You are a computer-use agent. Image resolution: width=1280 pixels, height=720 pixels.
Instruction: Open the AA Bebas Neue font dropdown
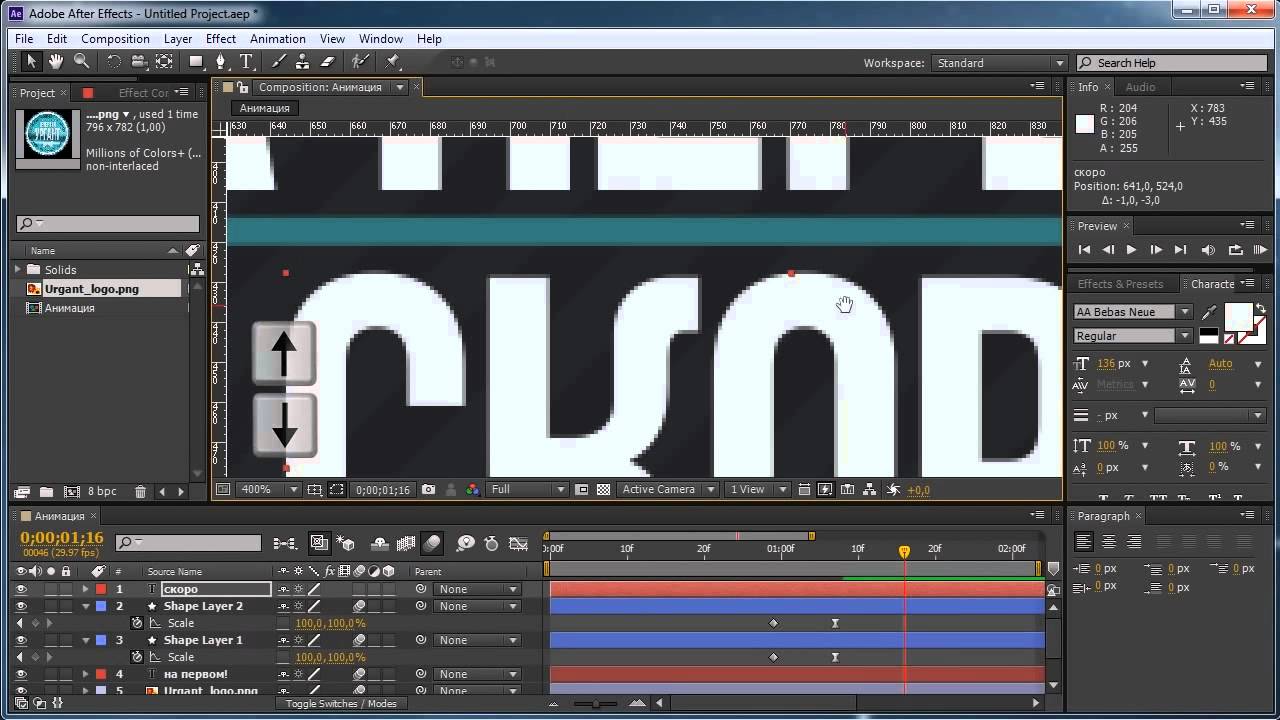(x=1133, y=312)
